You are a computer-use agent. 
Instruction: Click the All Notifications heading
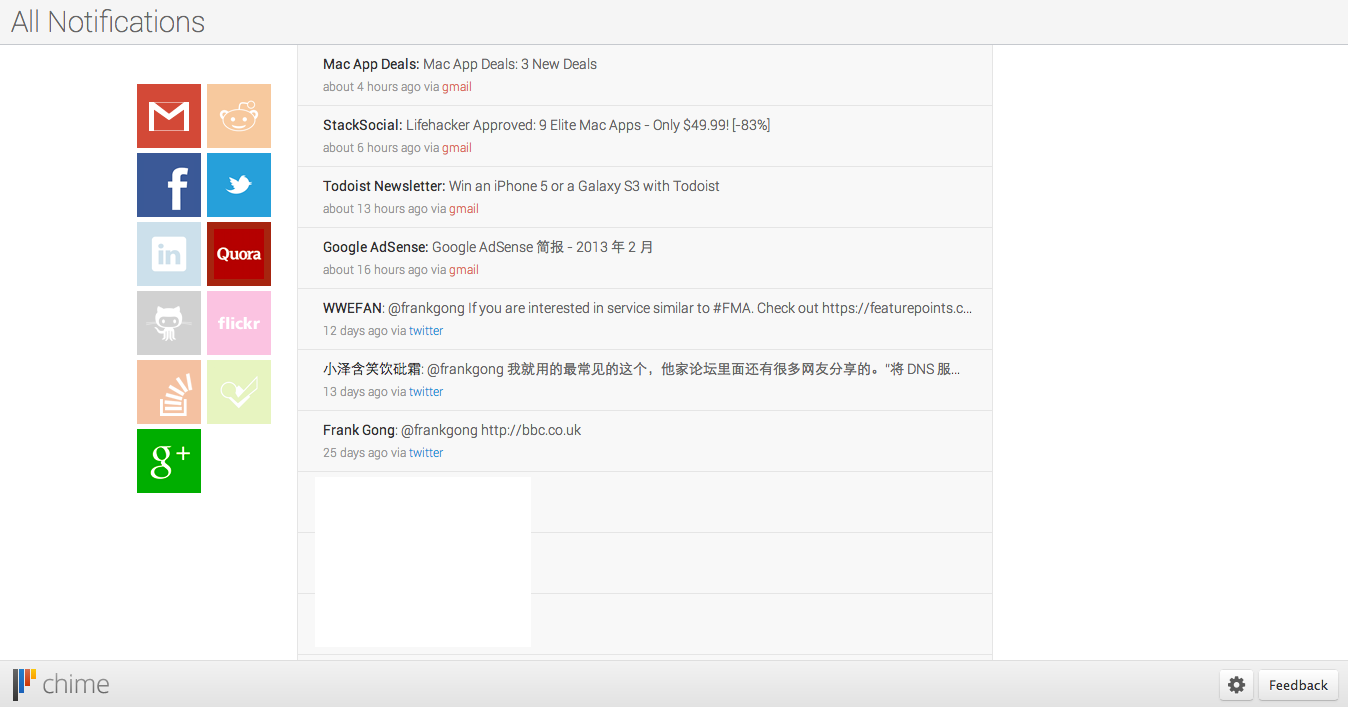[x=108, y=22]
